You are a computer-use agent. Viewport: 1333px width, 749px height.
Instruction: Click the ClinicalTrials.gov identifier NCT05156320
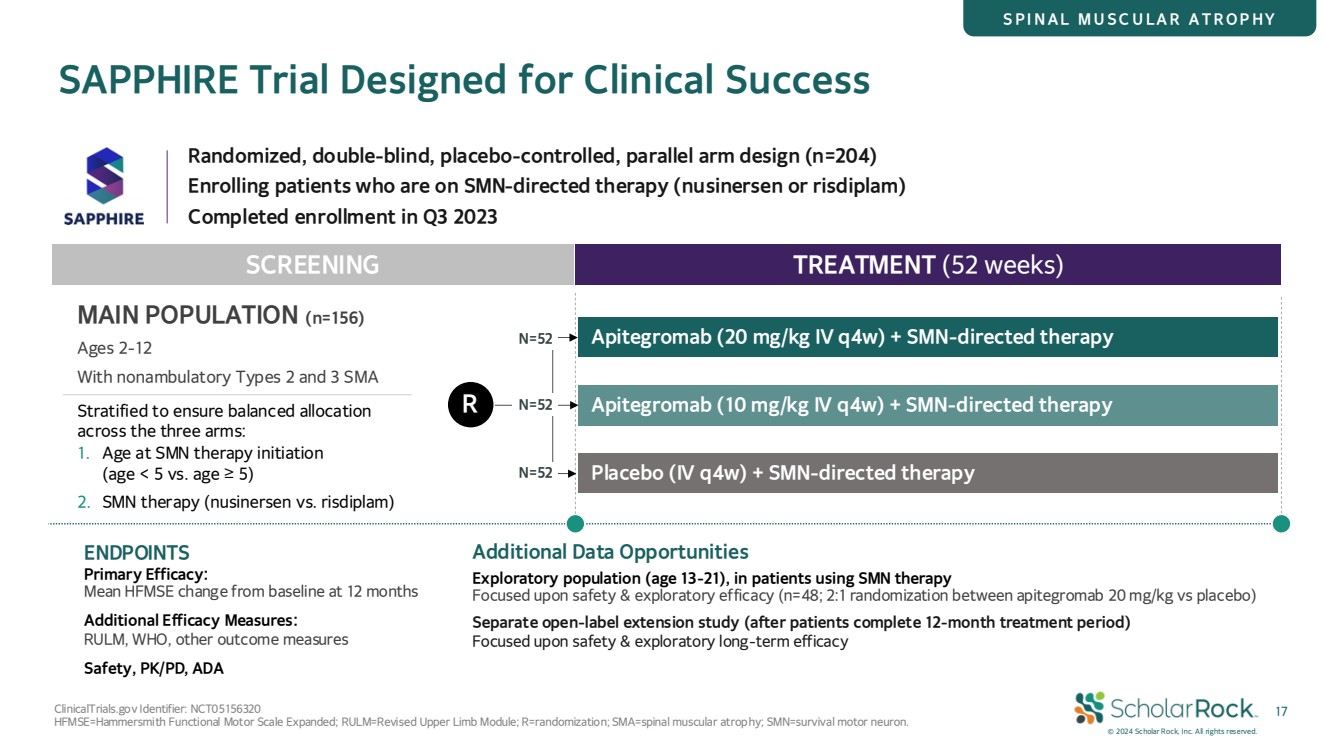pyautogui.click(x=158, y=709)
